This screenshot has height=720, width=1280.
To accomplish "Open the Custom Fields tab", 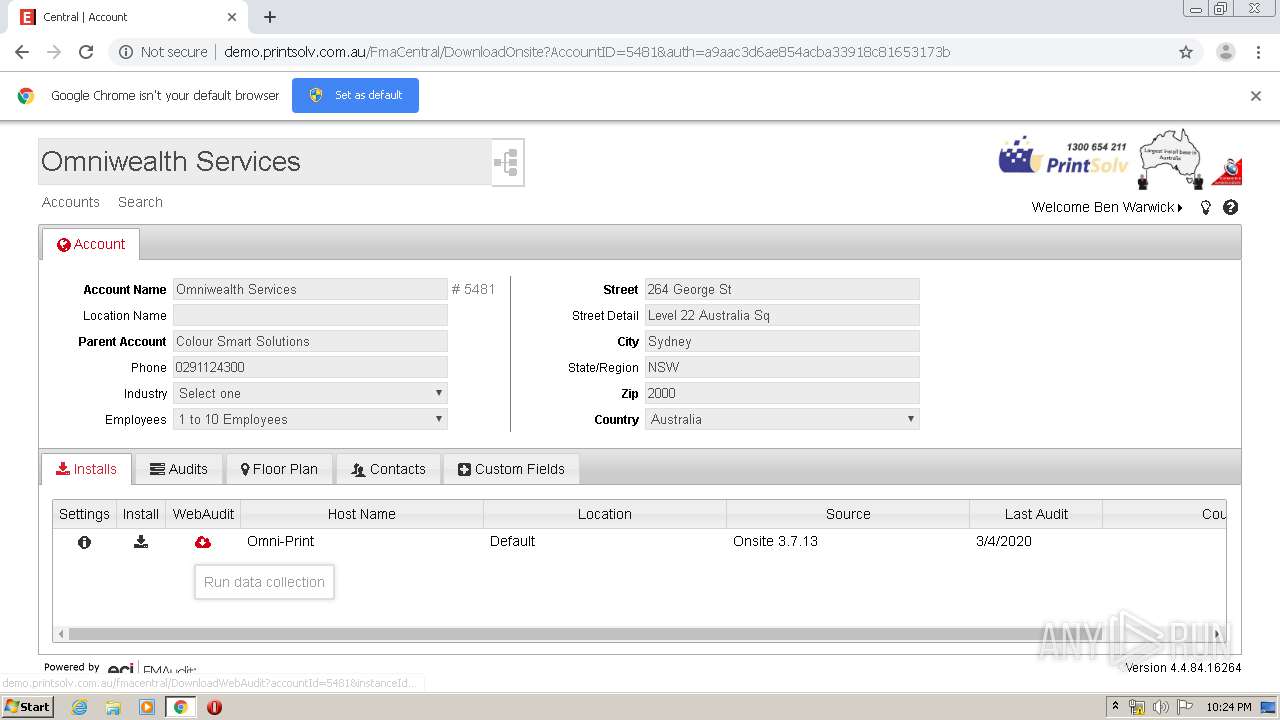I will 511,469.
